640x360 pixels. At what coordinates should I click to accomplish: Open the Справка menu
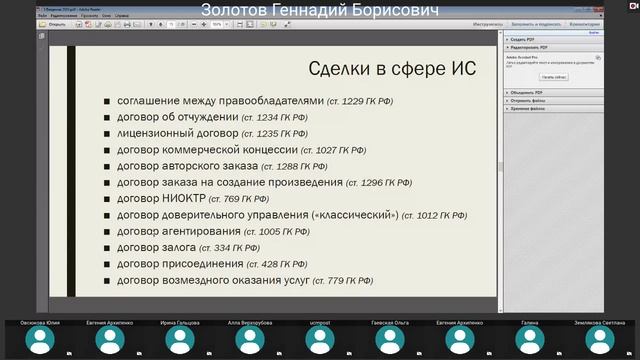click(122, 16)
